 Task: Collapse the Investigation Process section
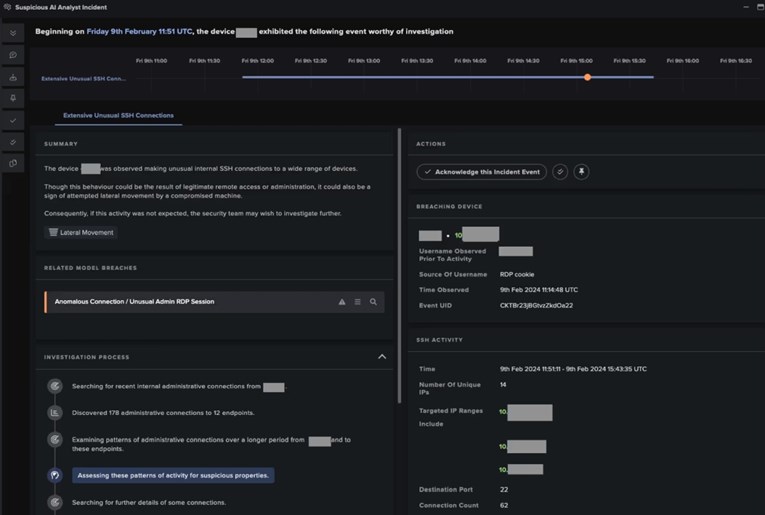pyautogui.click(x=381, y=356)
